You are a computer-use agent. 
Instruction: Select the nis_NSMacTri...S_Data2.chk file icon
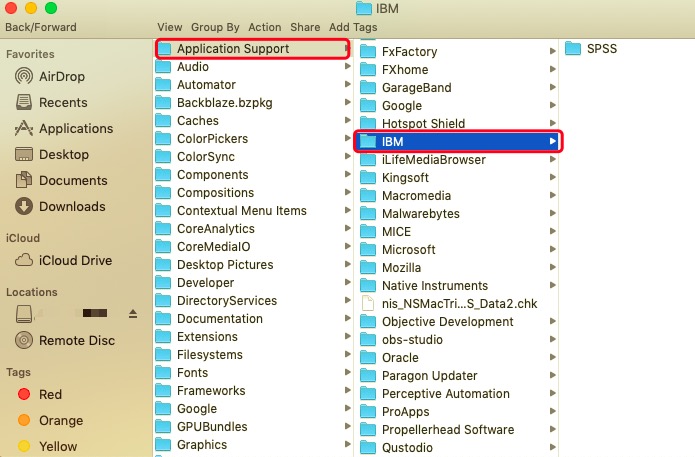368,304
